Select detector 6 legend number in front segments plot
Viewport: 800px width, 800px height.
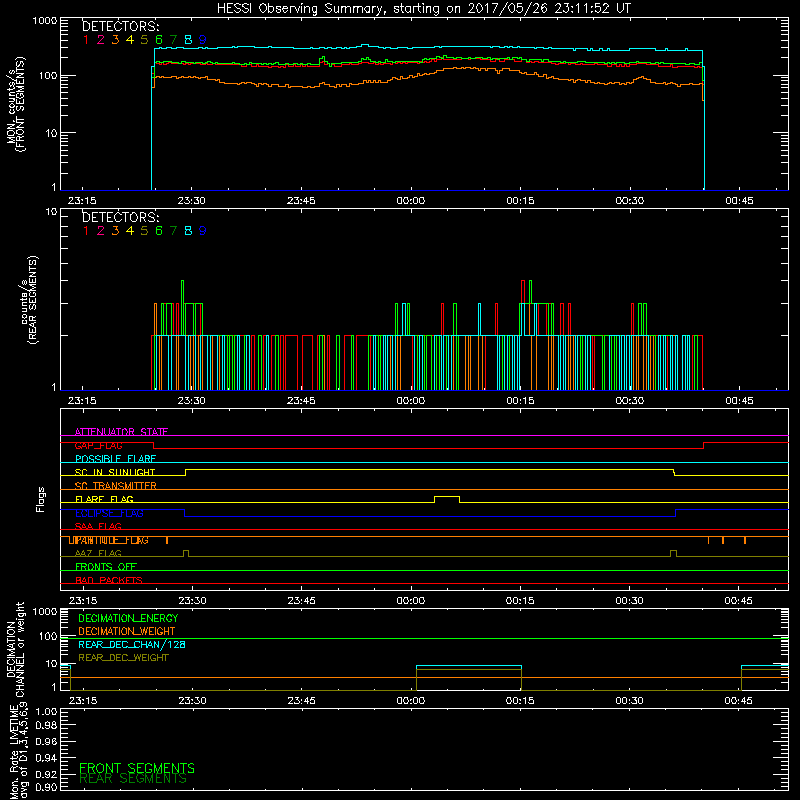click(159, 40)
